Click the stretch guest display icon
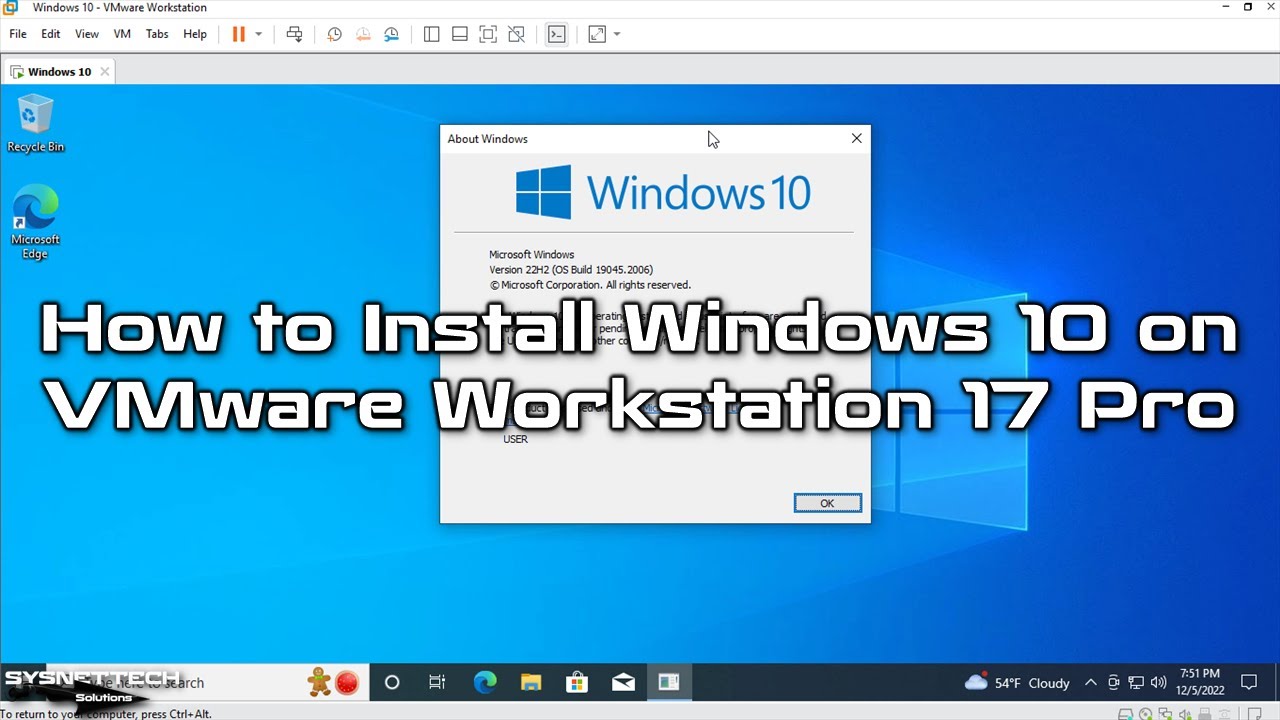 coord(597,34)
